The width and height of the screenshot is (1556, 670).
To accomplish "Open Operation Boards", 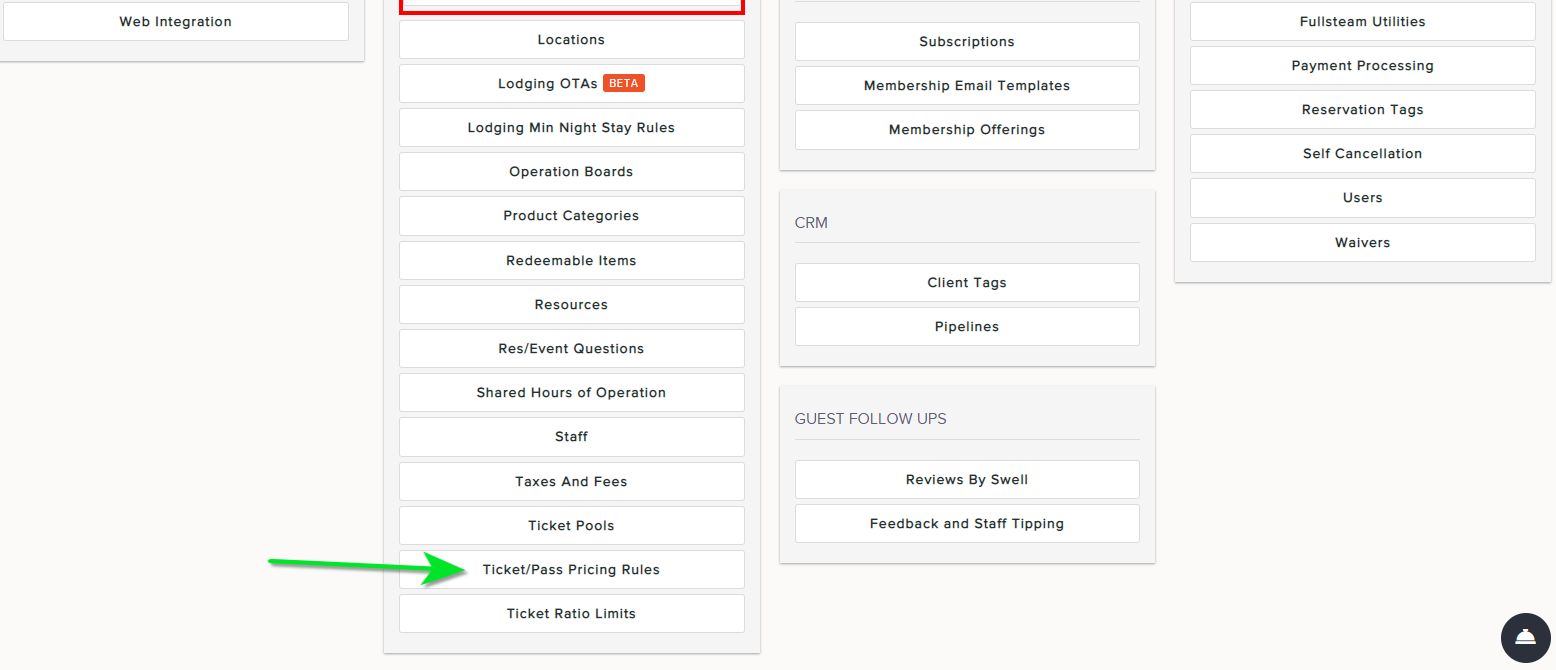I will click(x=571, y=171).
